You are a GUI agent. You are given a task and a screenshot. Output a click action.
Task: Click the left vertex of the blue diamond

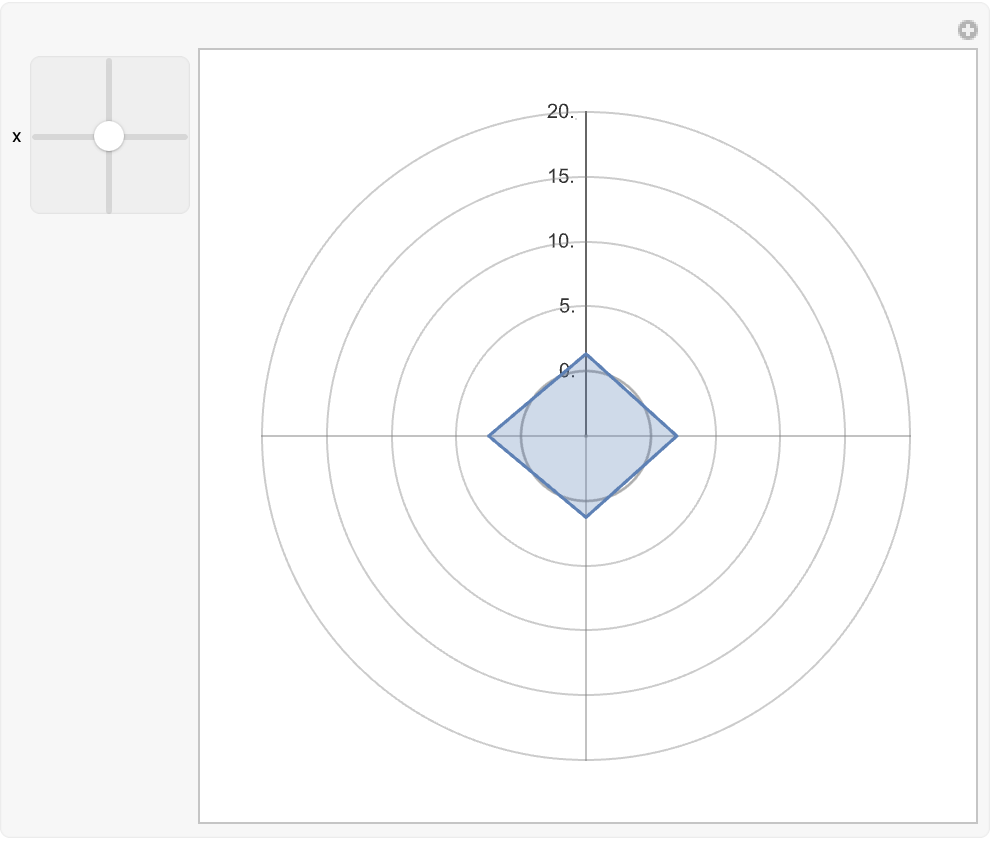488,436
